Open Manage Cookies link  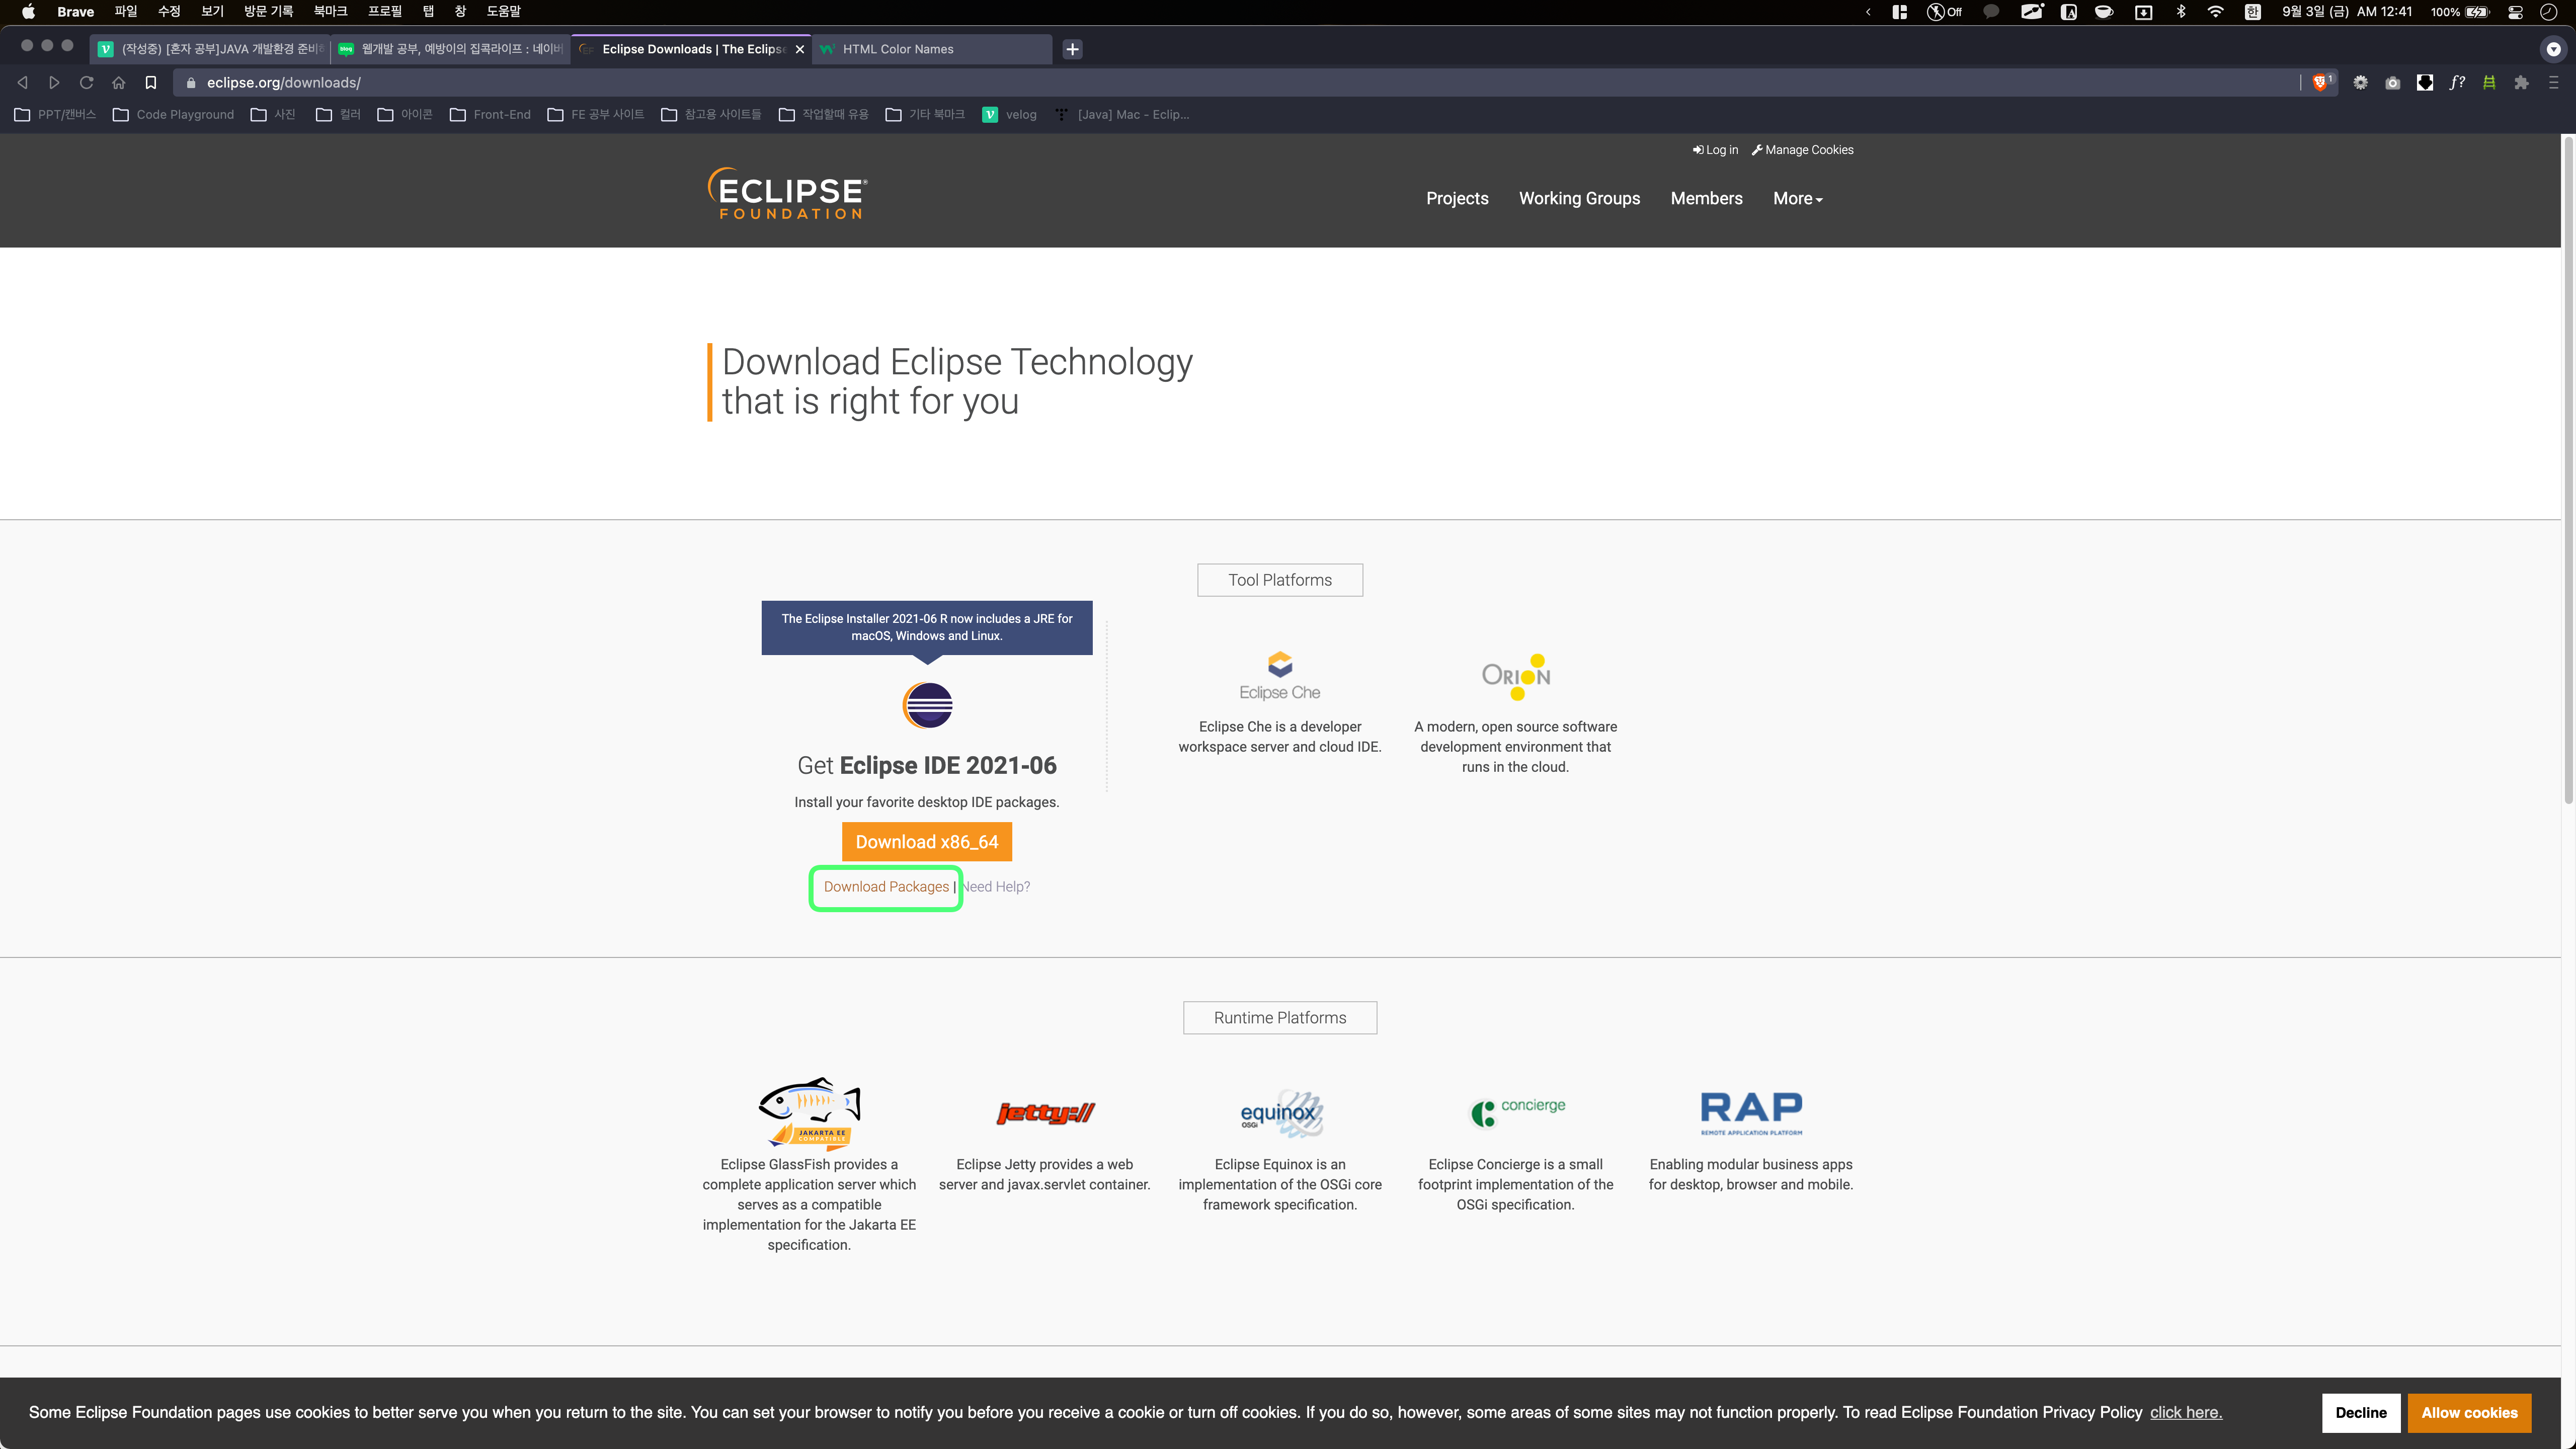click(1802, 150)
